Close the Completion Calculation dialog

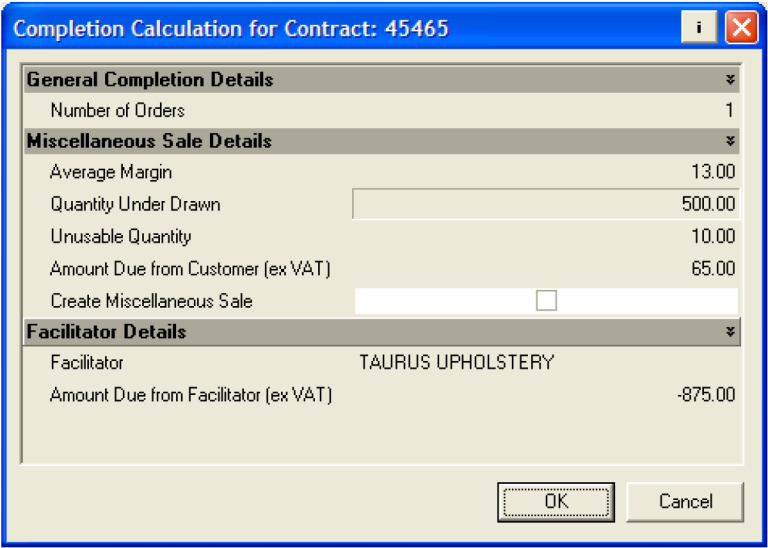[740, 27]
